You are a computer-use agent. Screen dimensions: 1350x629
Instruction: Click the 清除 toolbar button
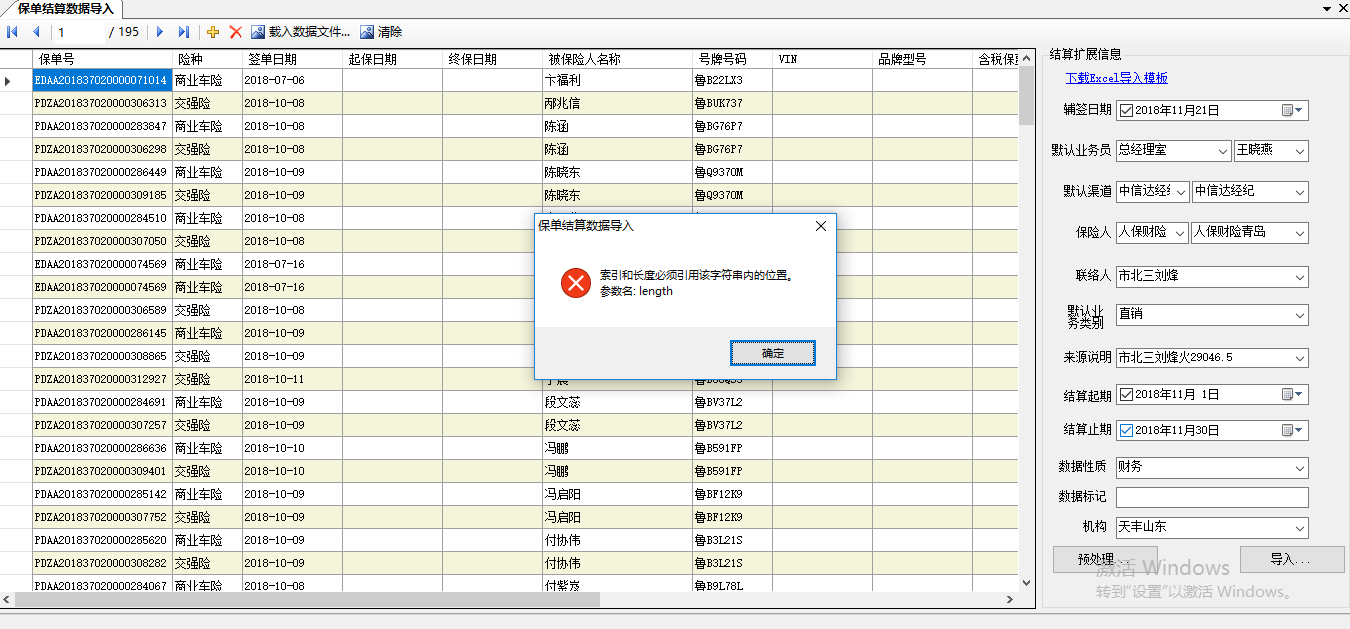tap(381, 32)
